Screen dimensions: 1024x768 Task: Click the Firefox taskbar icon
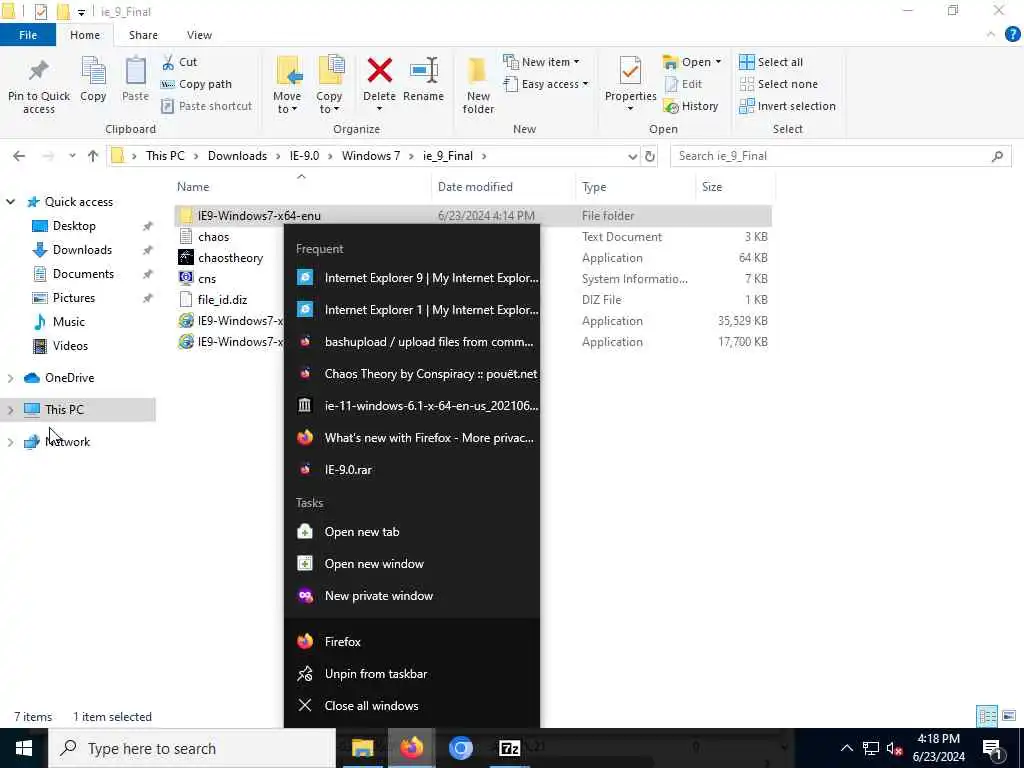[411, 748]
